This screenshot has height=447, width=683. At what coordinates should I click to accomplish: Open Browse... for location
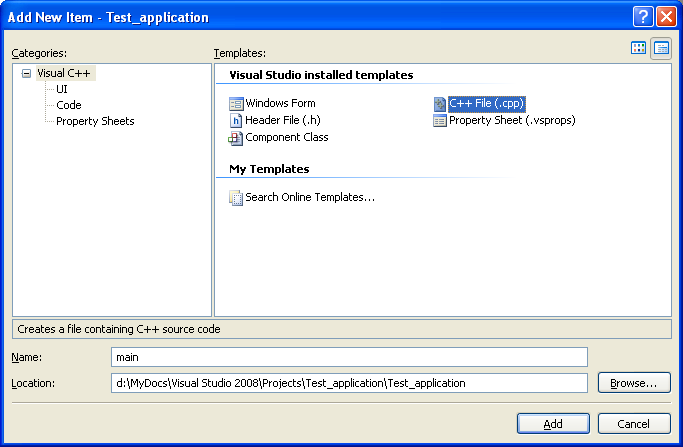click(634, 383)
